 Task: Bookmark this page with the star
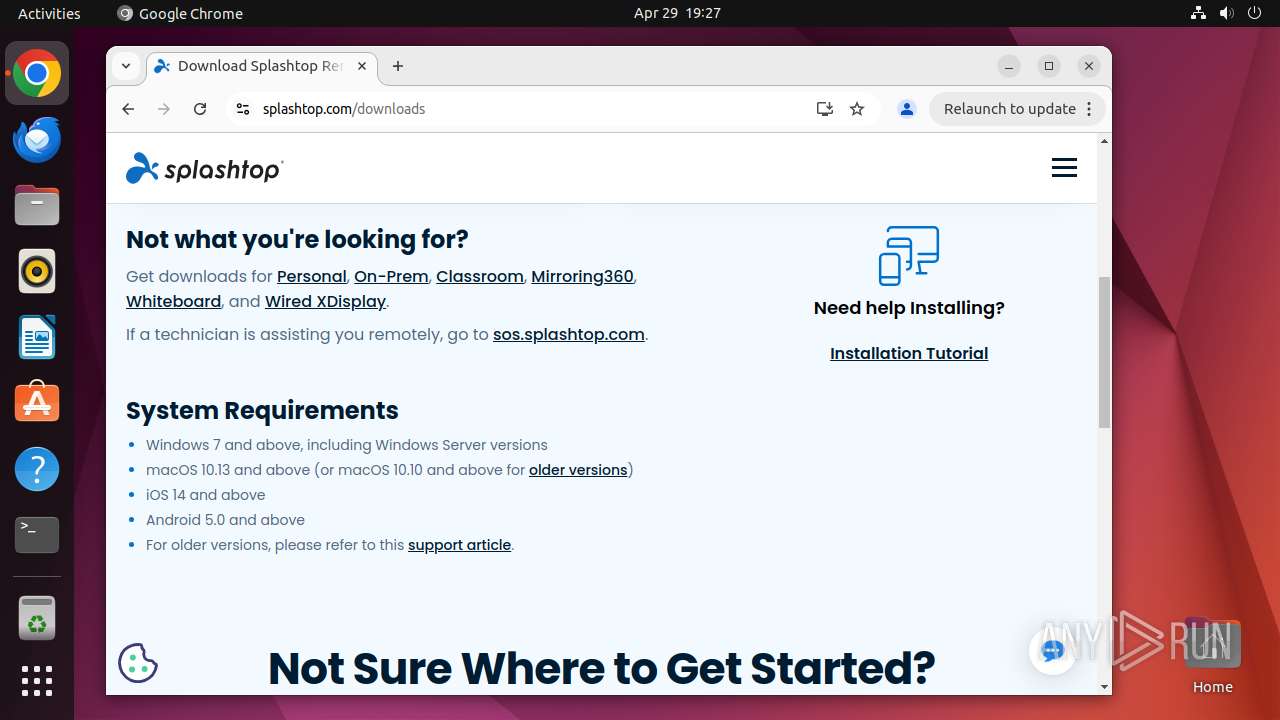point(857,109)
